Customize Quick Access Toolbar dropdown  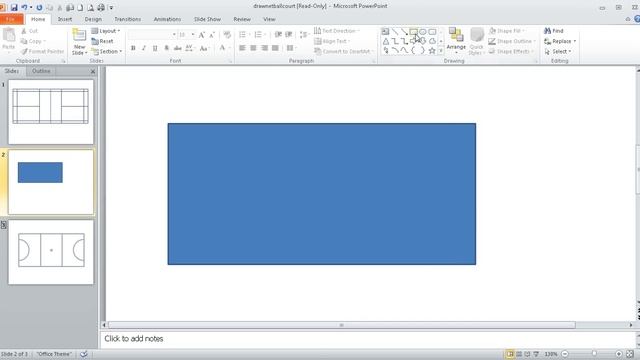(x=111, y=7)
